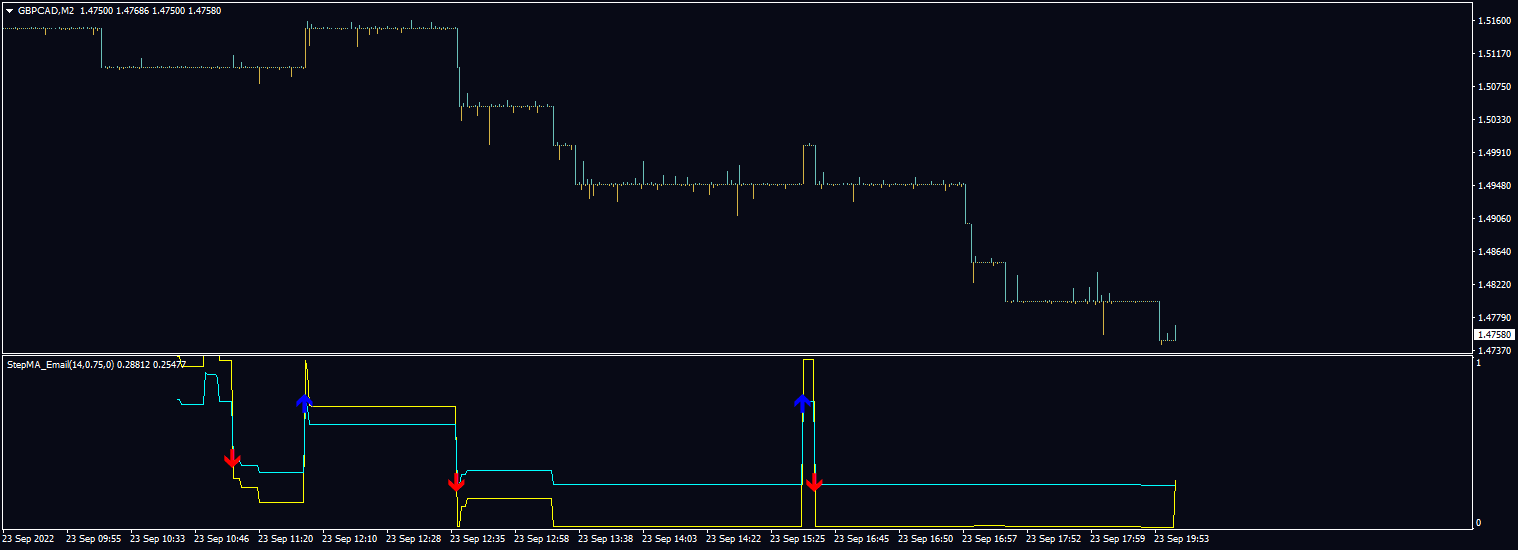1518x550 pixels.
Task: Click the 1.51170 price scale label
Action: pyautogui.click(x=1494, y=53)
